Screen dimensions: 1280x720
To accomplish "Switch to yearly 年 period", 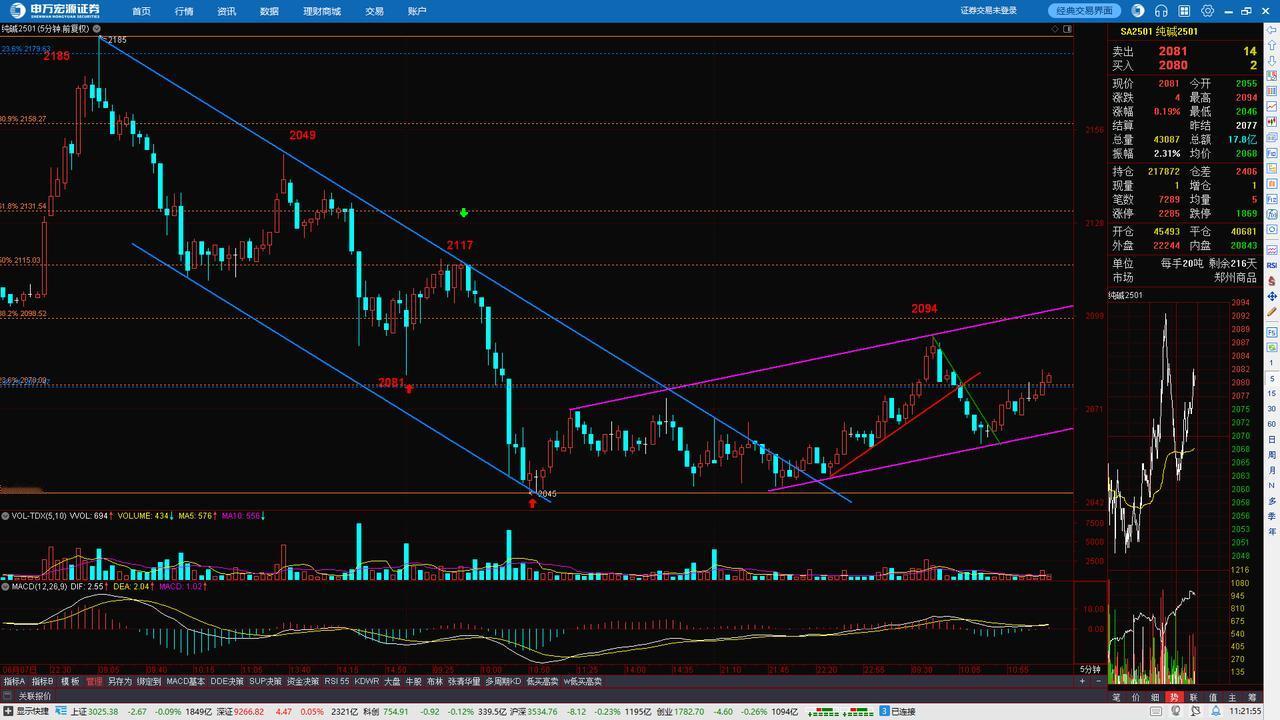I will pos(1272,531).
